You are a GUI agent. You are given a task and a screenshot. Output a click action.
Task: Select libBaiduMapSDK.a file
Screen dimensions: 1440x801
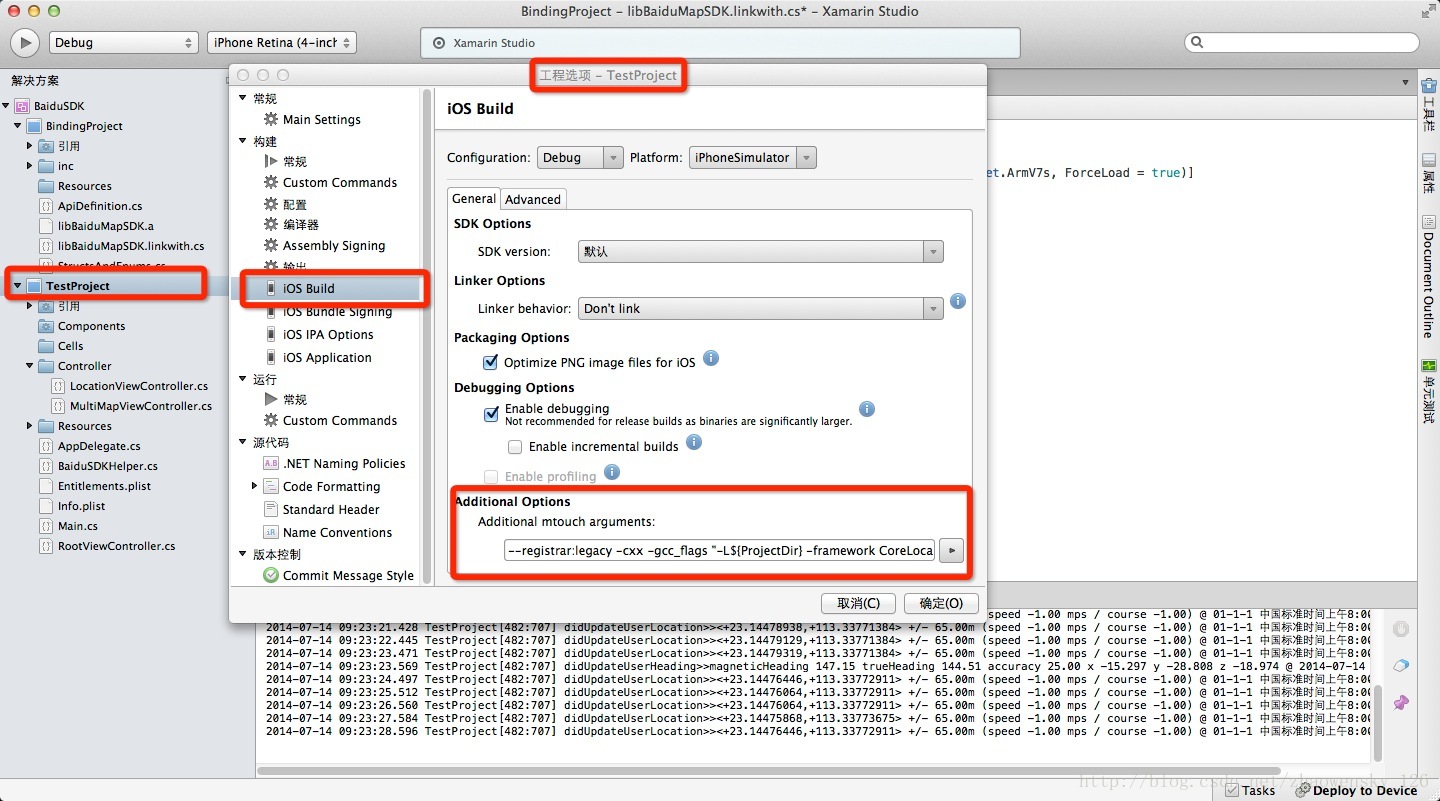click(105, 226)
